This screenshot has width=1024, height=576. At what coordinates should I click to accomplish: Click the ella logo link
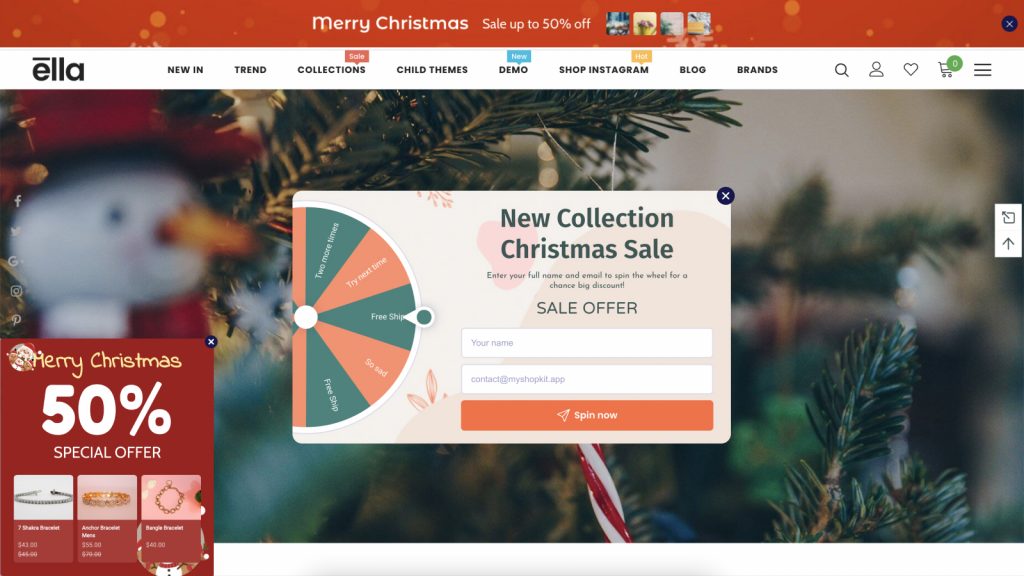coord(58,69)
